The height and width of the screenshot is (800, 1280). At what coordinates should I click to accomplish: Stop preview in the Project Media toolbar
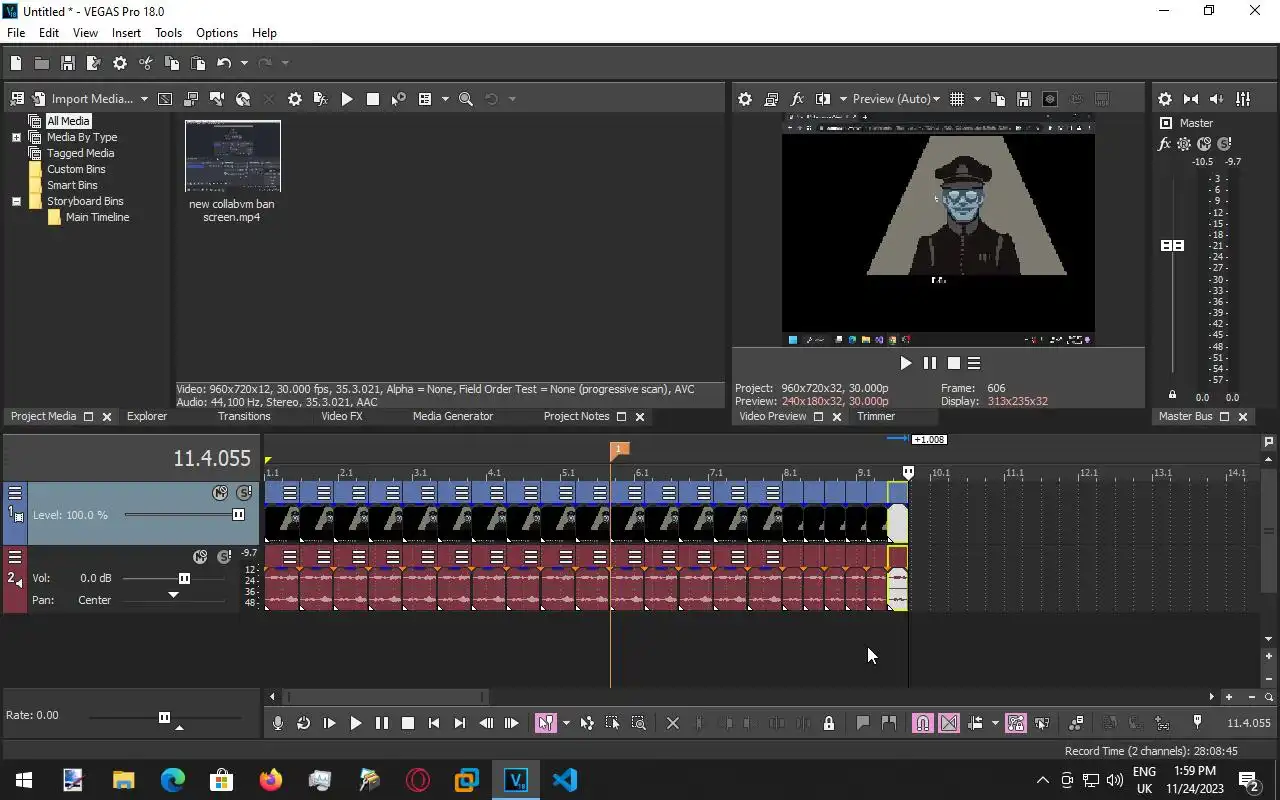[x=373, y=99]
